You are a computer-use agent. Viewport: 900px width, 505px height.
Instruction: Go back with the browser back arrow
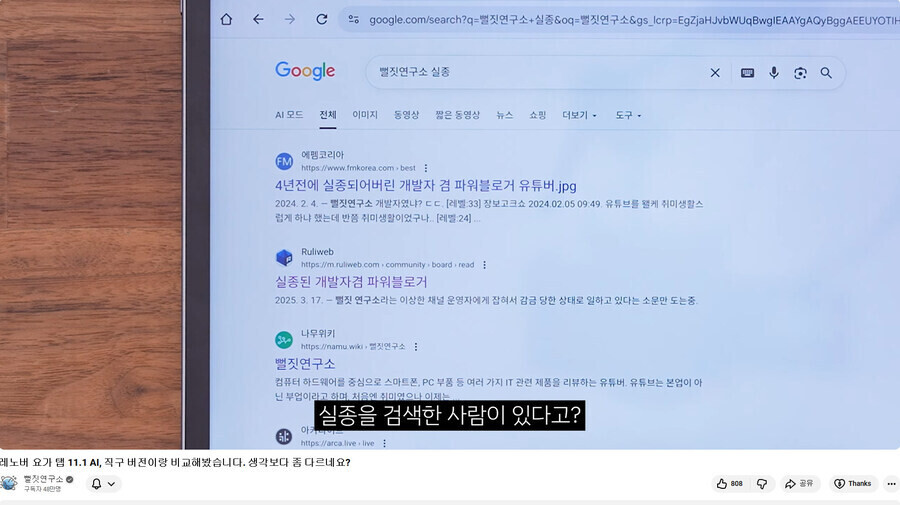tap(258, 20)
